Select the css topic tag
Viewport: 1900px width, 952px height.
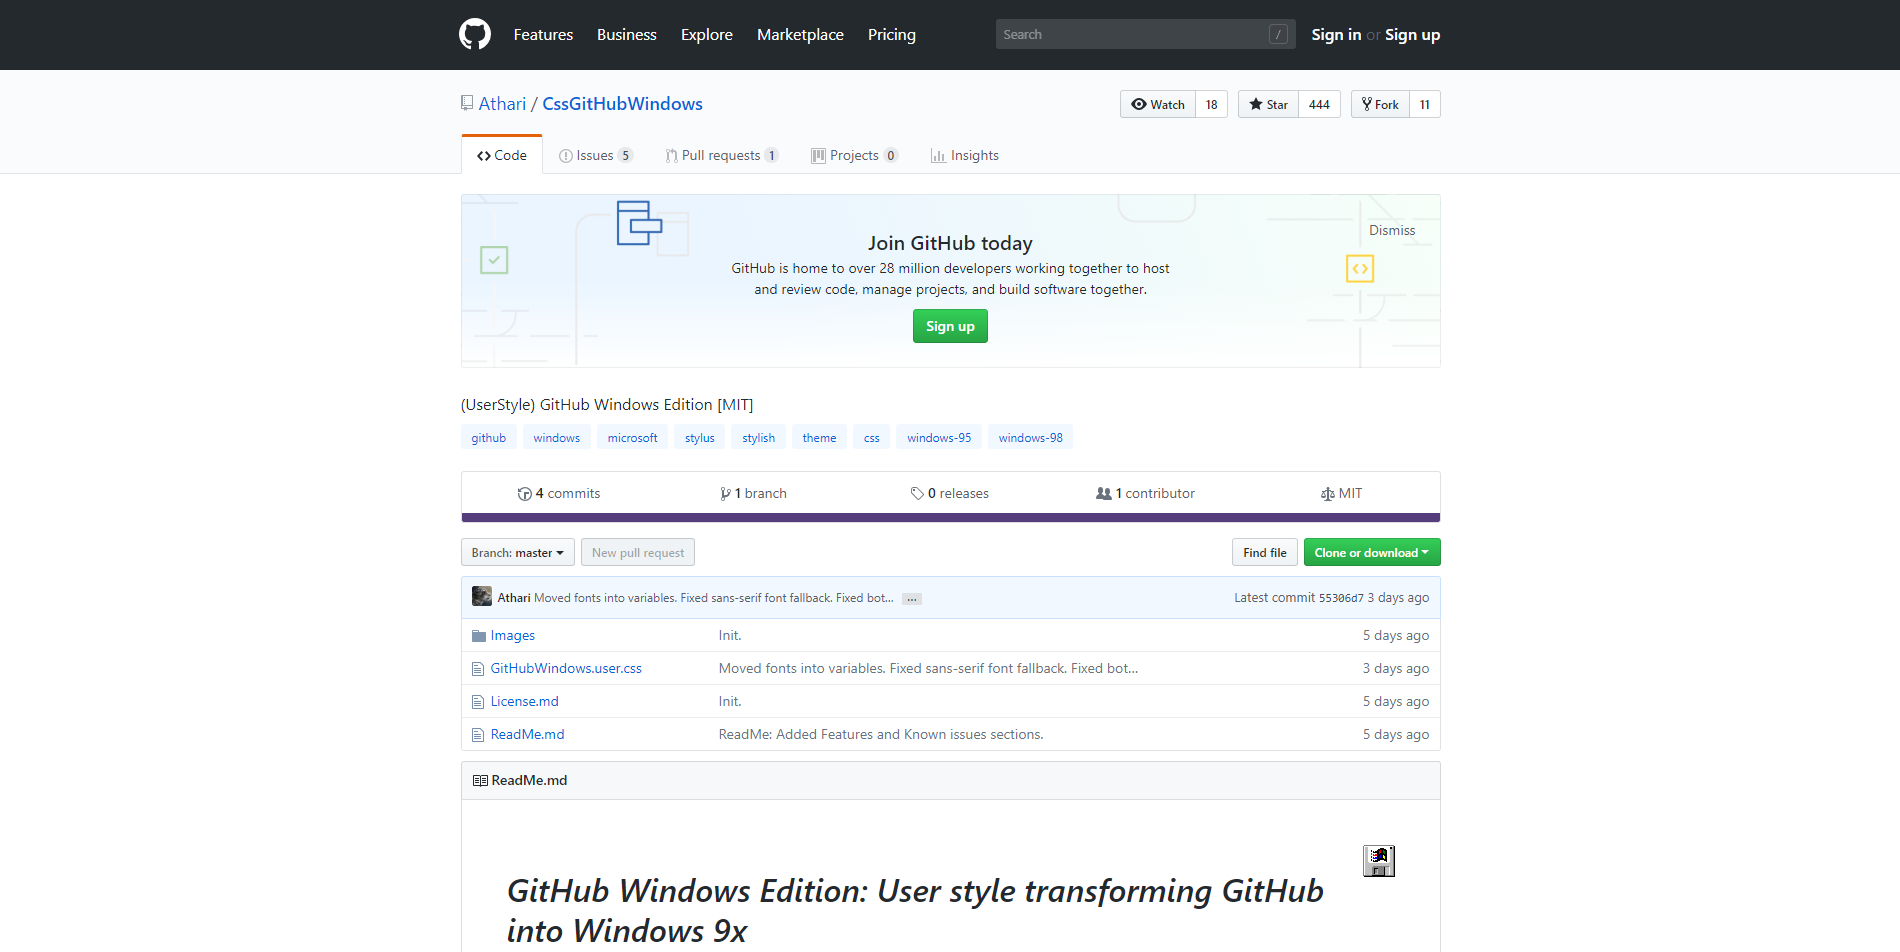[x=872, y=438]
